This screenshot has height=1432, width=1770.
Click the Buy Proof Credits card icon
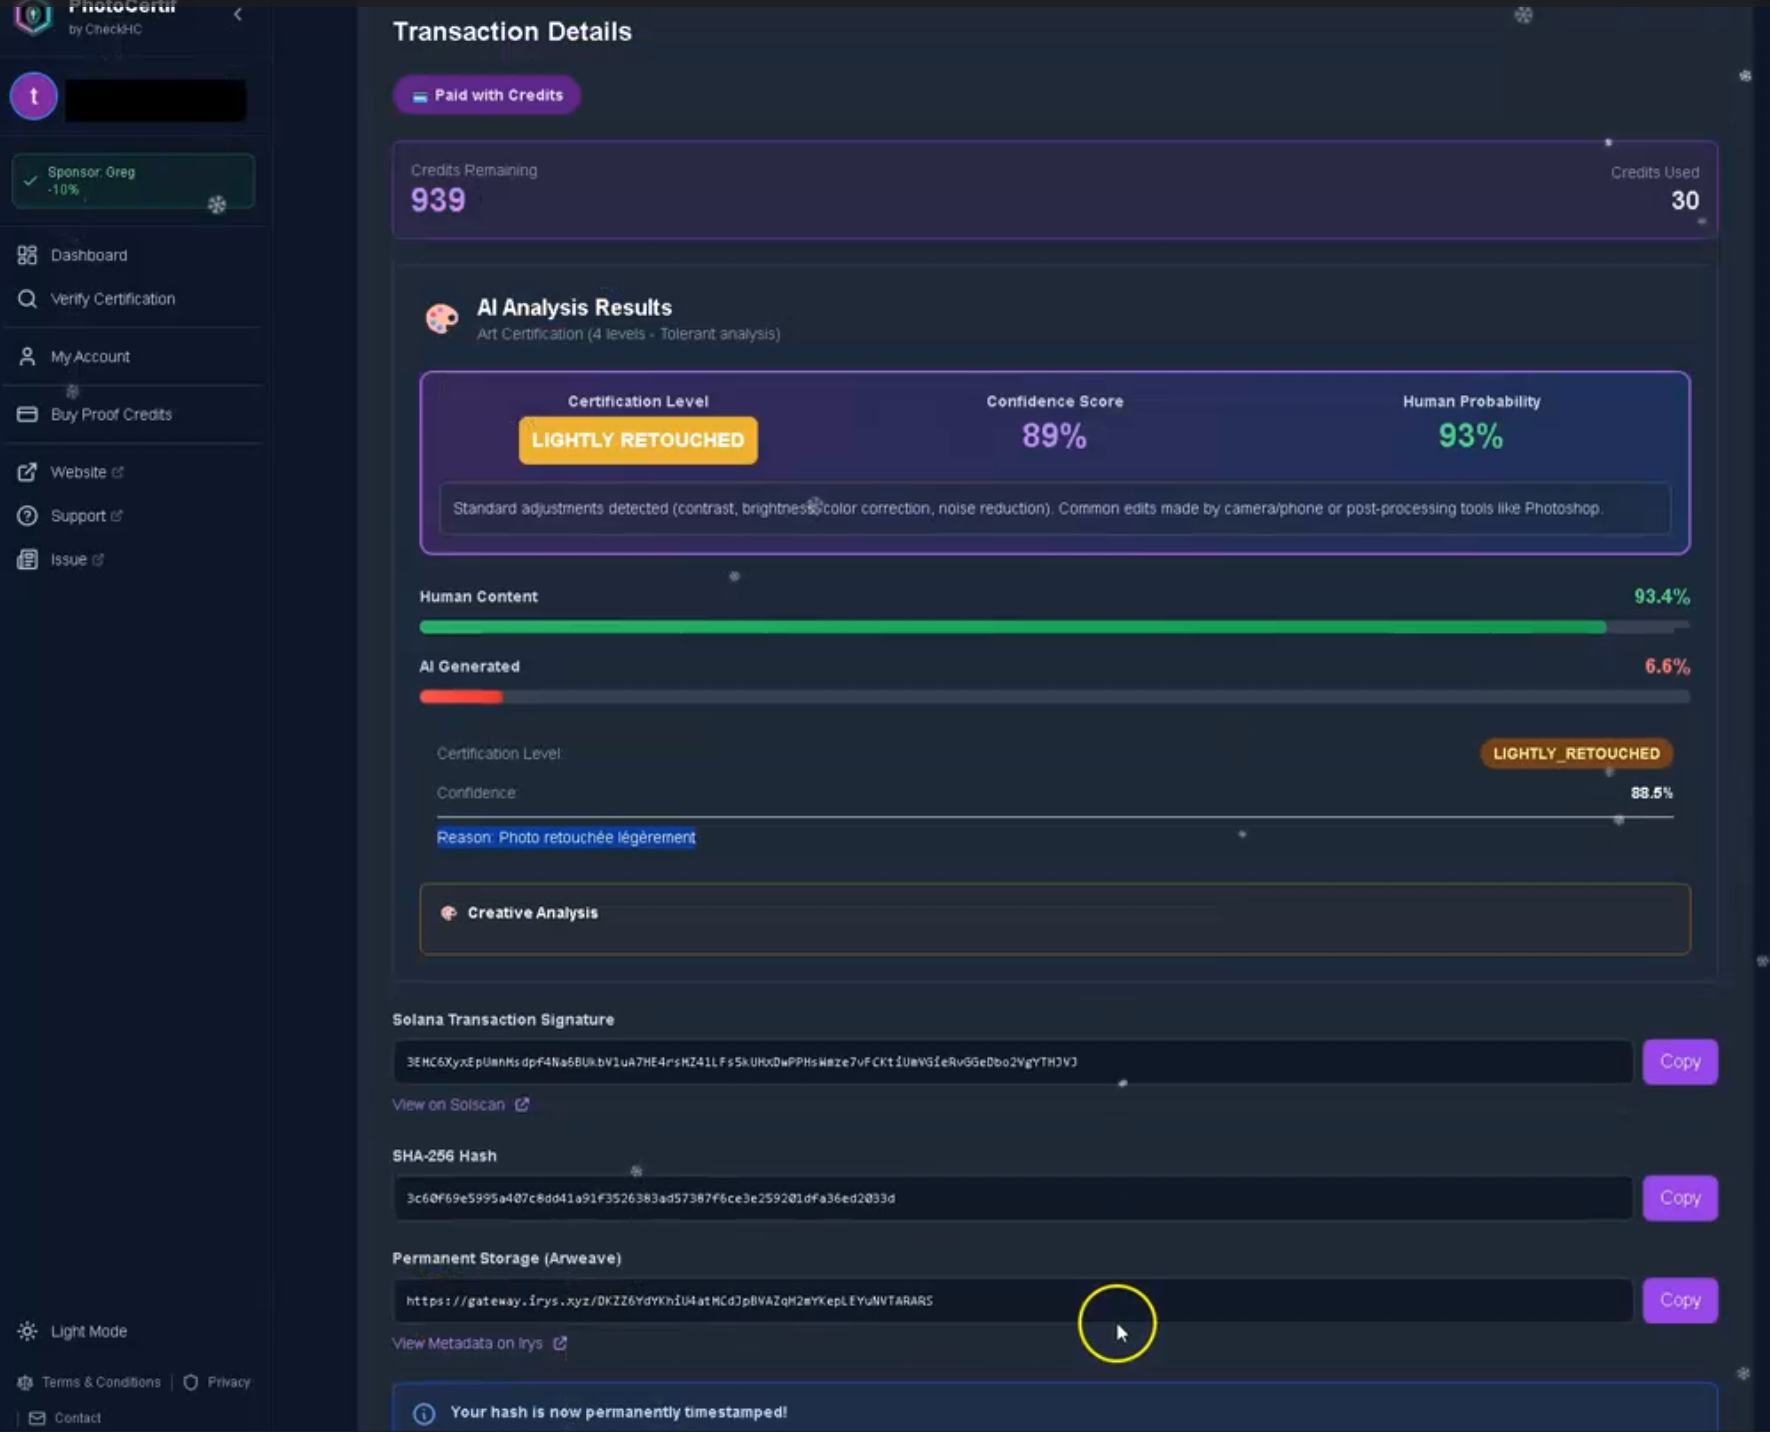28,414
